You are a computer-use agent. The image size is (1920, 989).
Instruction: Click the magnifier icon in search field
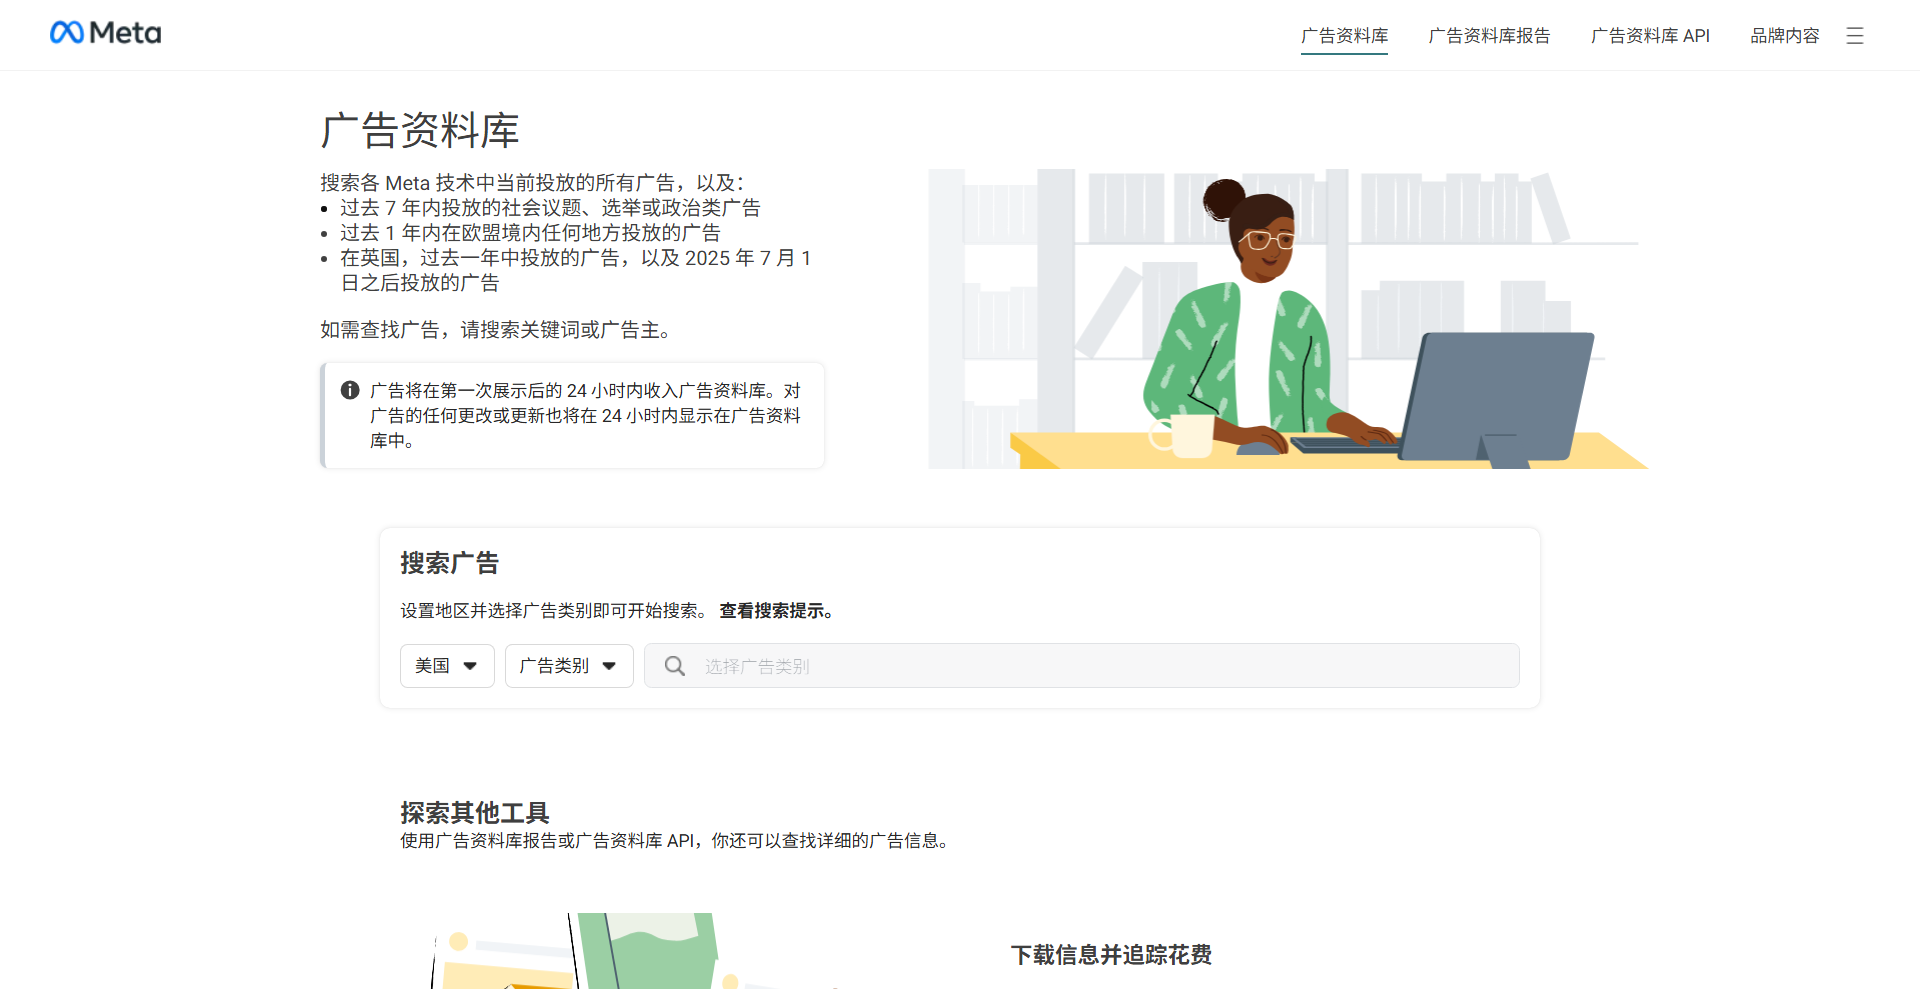coord(675,666)
